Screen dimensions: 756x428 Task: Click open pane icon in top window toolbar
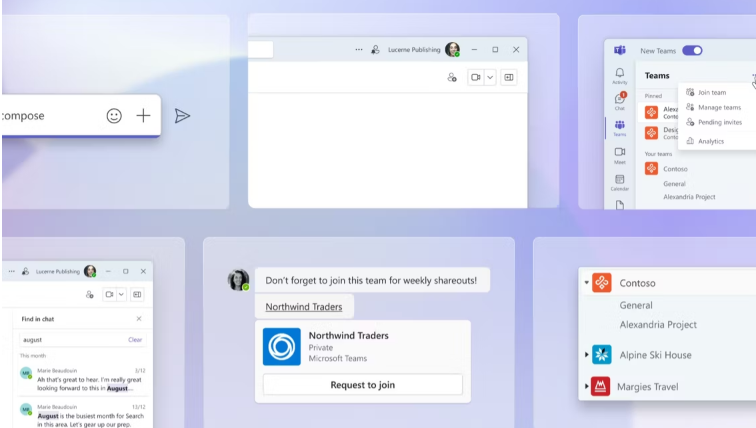tap(509, 77)
